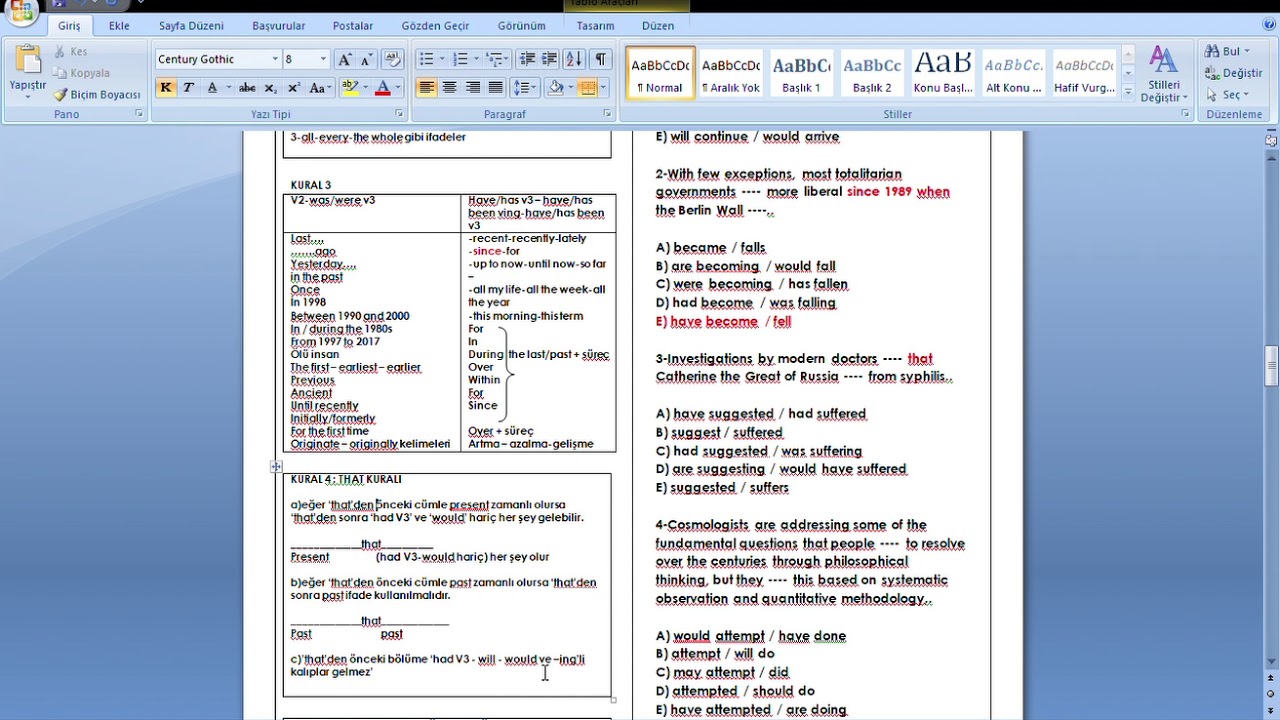Toggle align text right
Image resolution: width=1280 pixels, height=720 pixels.
[x=473, y=88]
